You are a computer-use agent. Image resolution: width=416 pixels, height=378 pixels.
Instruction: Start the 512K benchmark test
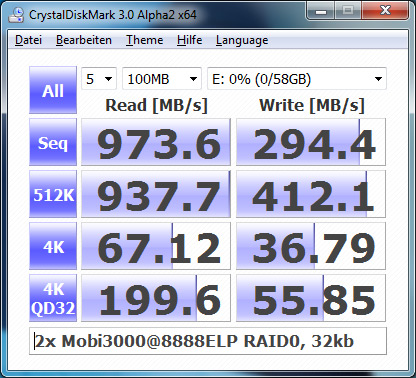tap(53, 194)
